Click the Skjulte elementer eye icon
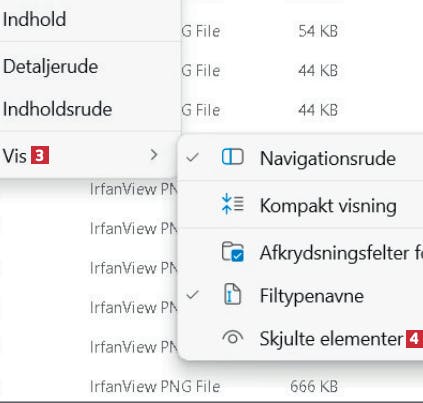The image size is (423, 403). [x=233, y=338]
